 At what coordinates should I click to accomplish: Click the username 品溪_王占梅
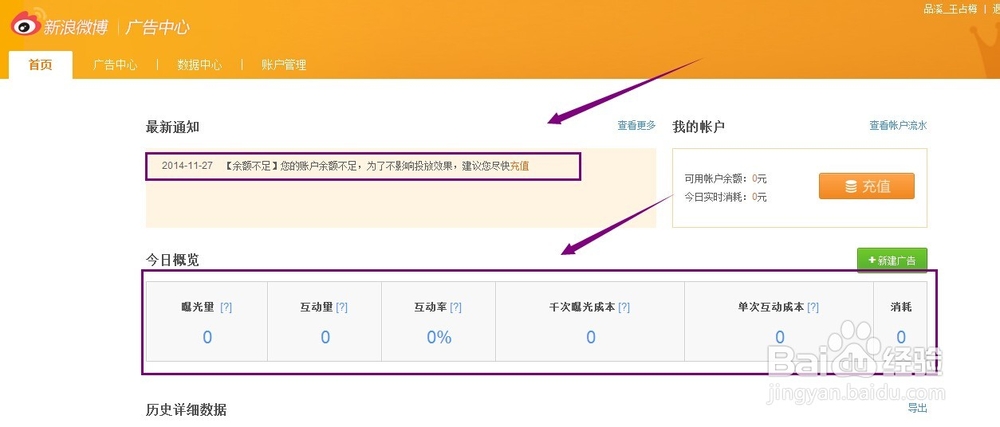[950, 9]
